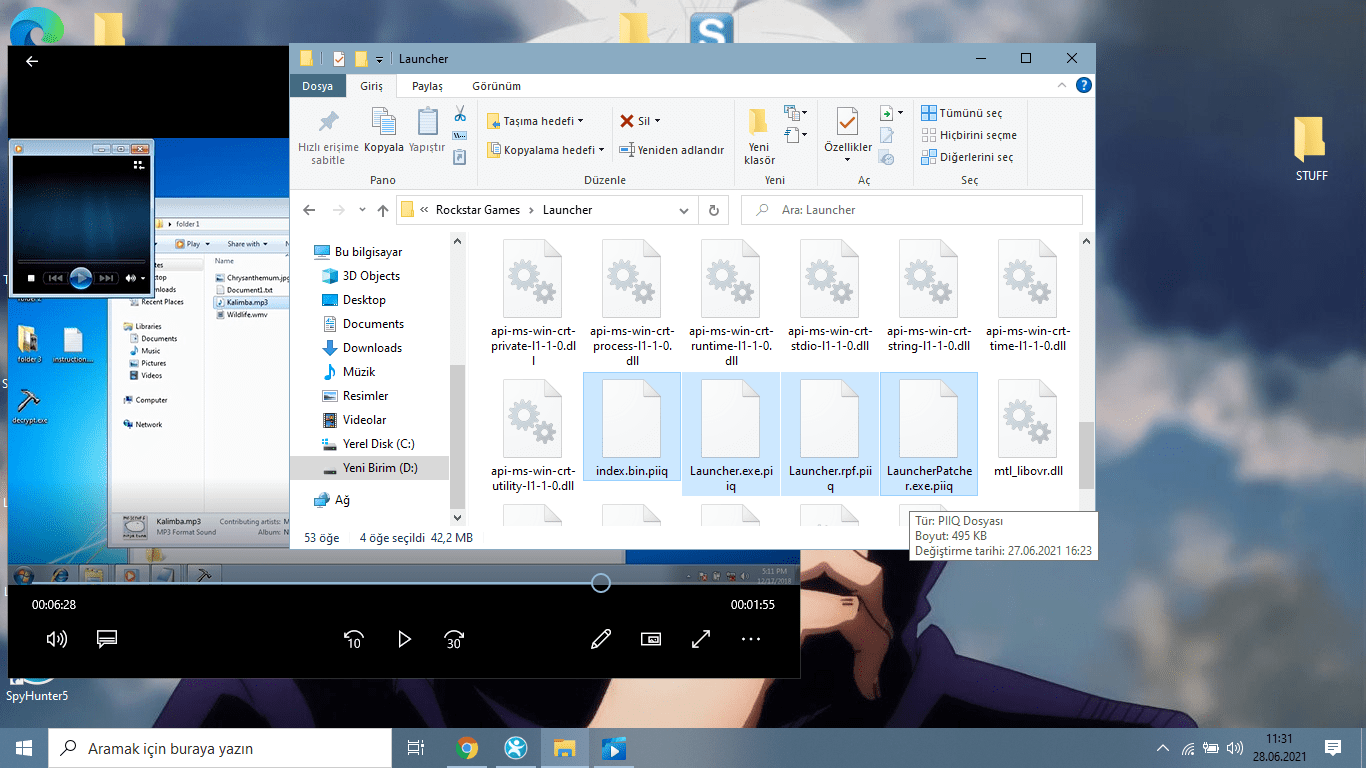The image size is (1366, 768).
Task: Select the Launcher.exe.piiq file
Action: click(x=731, y=435)
